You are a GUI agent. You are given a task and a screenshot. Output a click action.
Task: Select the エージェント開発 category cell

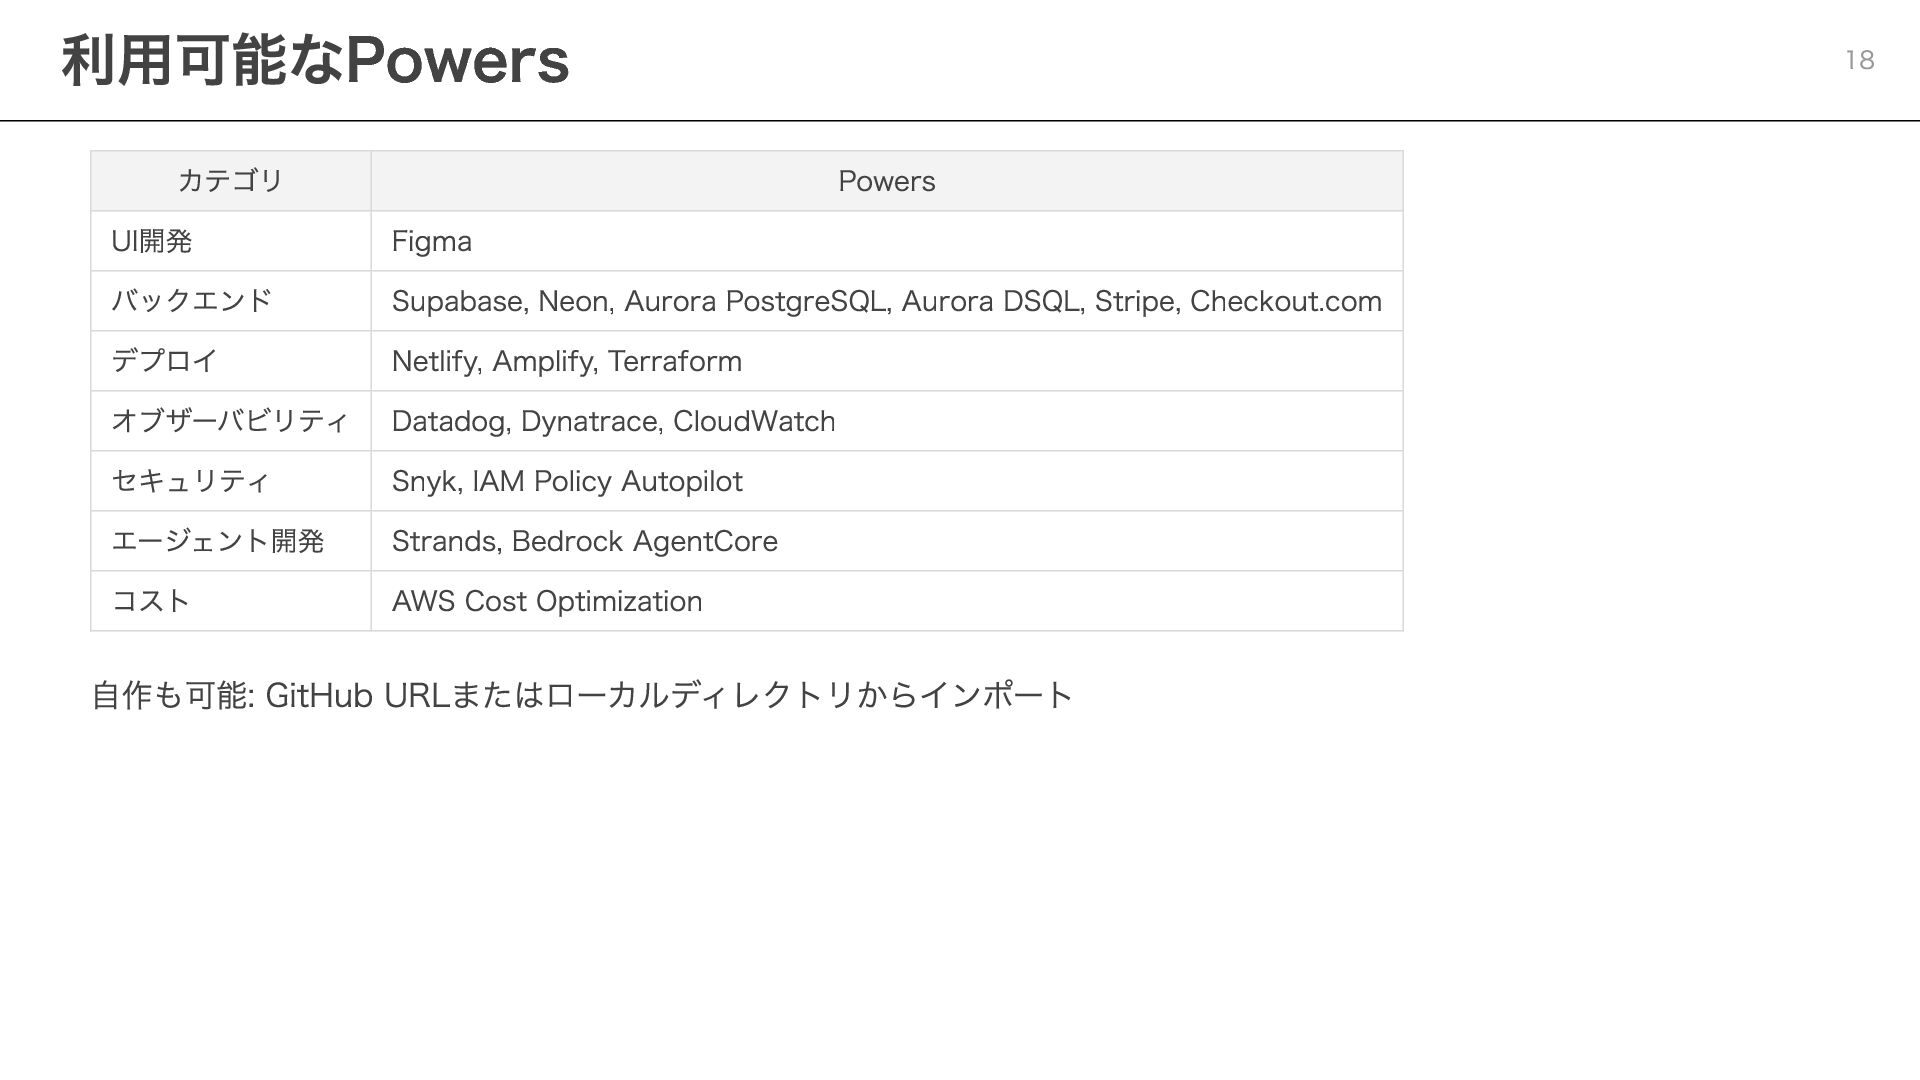231,541
